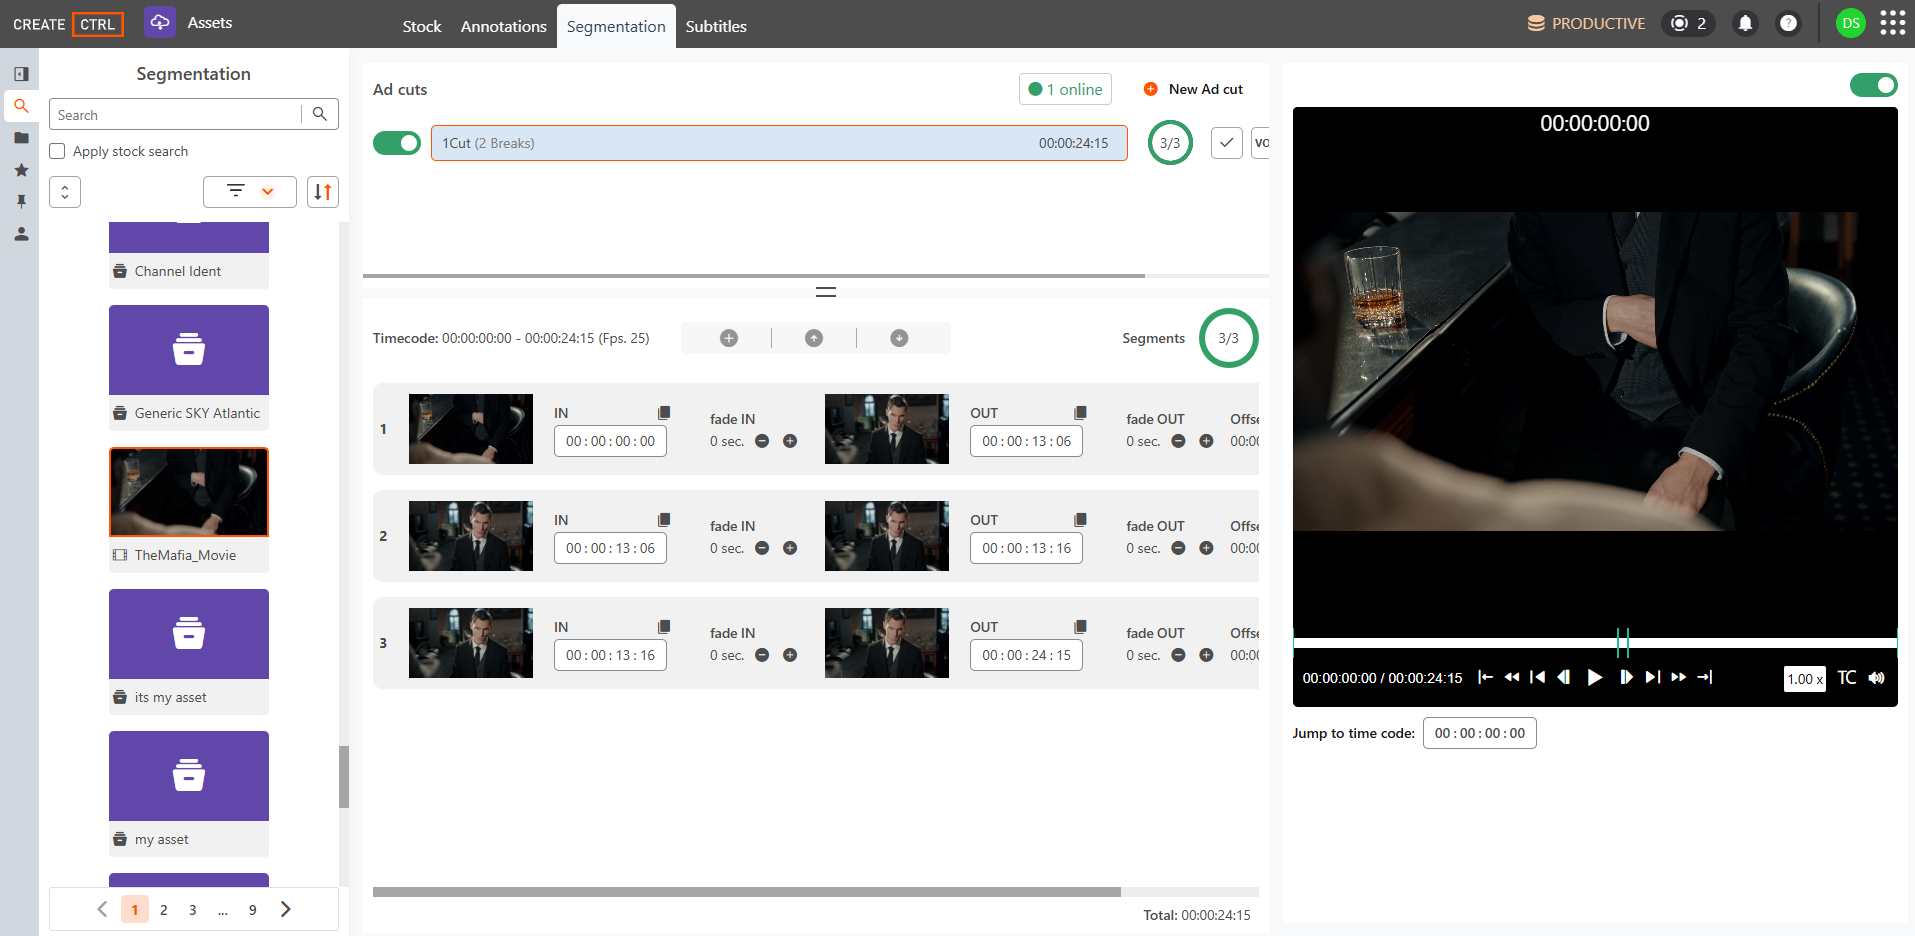Open the help question mark icon
Screen dimensions: 1915x936
pos(1788,23)
